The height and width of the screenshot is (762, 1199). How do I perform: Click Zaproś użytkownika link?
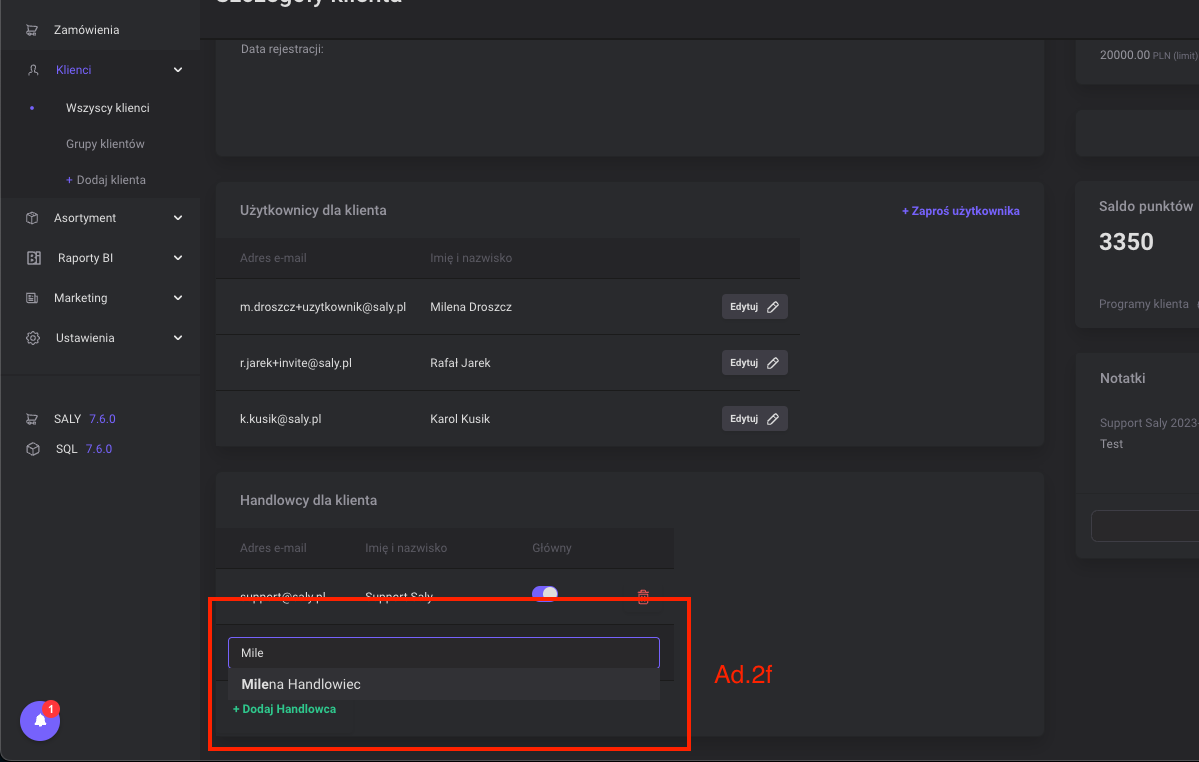[x=960, y=211]
